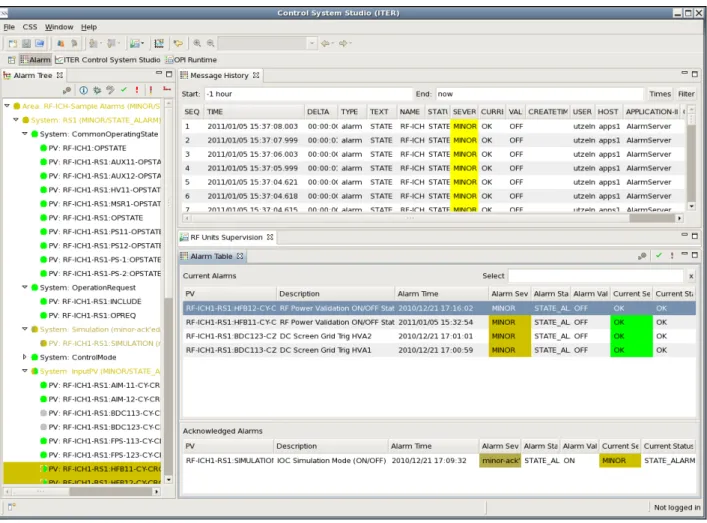
Task: Expand System ControlMode node
Action: (x=25, y=357)
